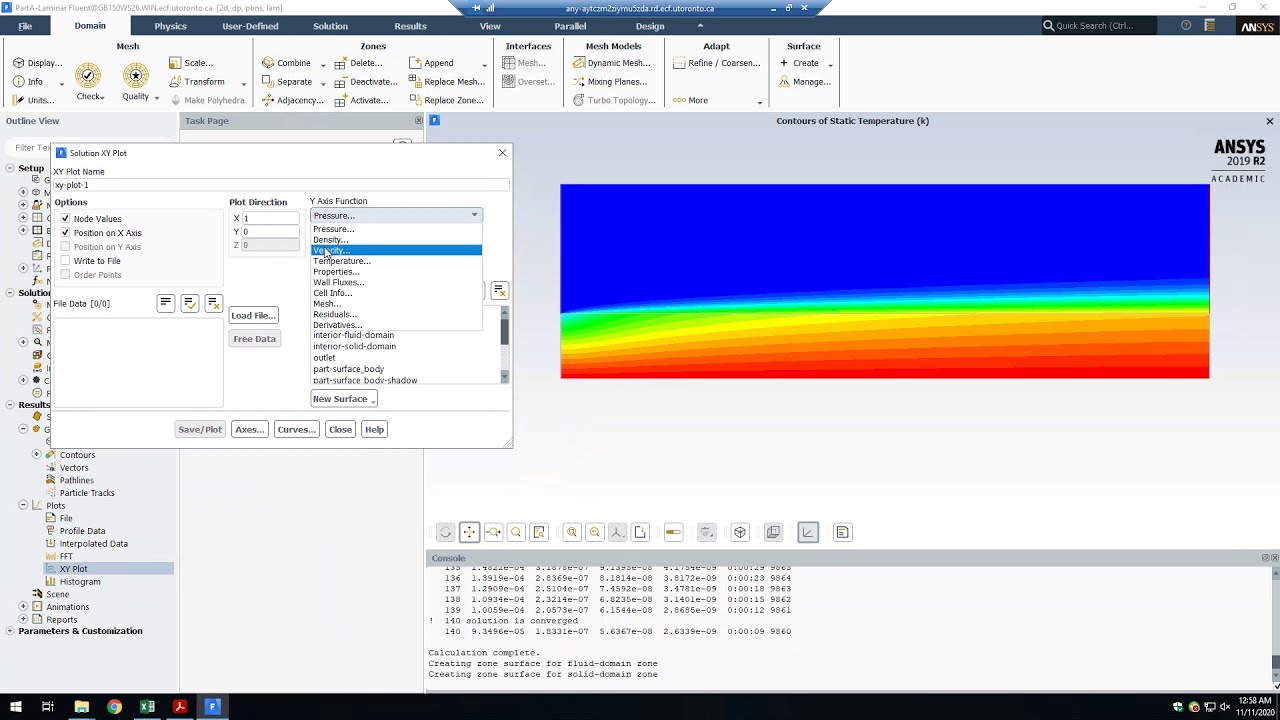Click the Load File... button
Screen dimensions: 1280x720
pos(253,315)
